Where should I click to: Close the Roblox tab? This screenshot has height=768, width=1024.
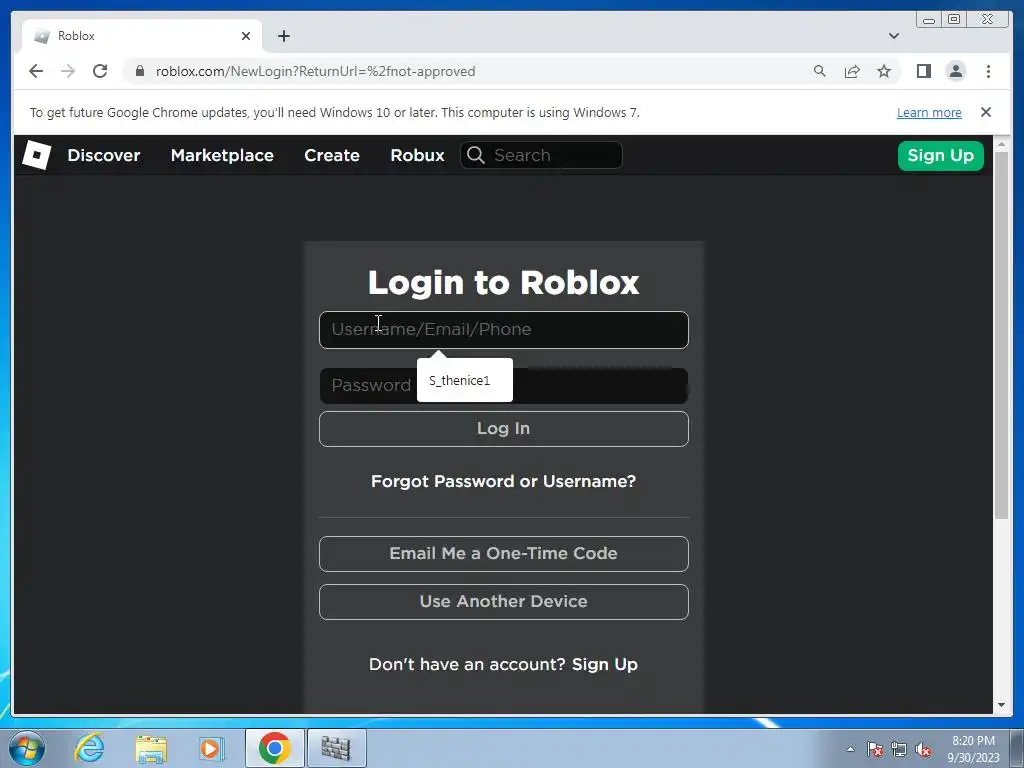pos(246,36)
